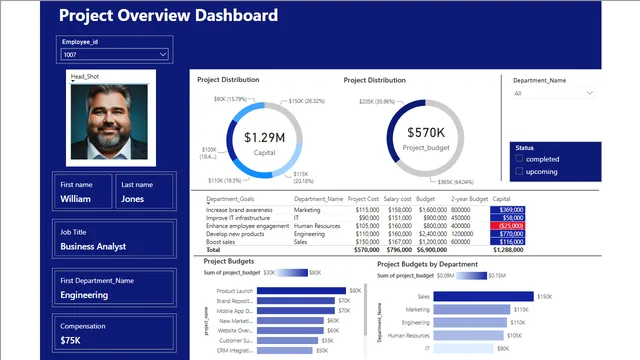This screenshot has height=360, width=640.
Task: Click the CRM Integrati... bar
Action: pyautogui.click(x=284, y=350)
